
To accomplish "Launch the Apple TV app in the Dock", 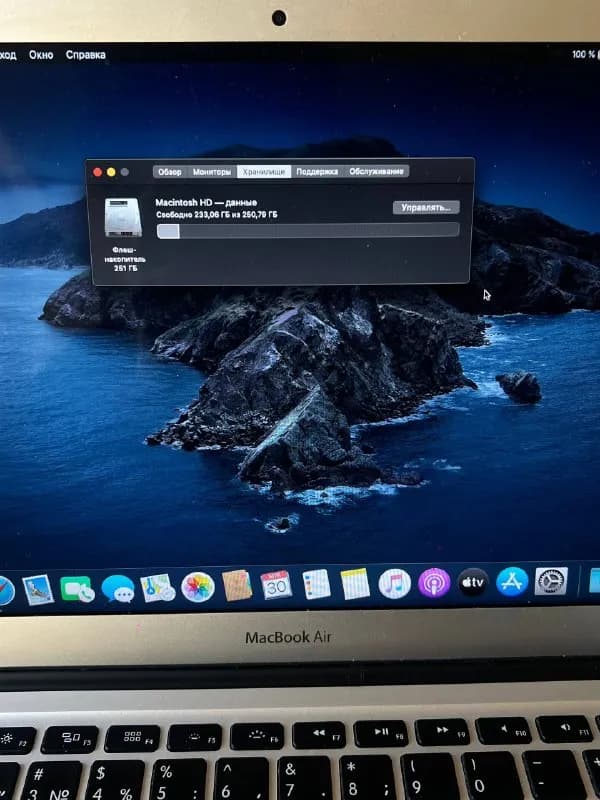I will coord(473,582).
